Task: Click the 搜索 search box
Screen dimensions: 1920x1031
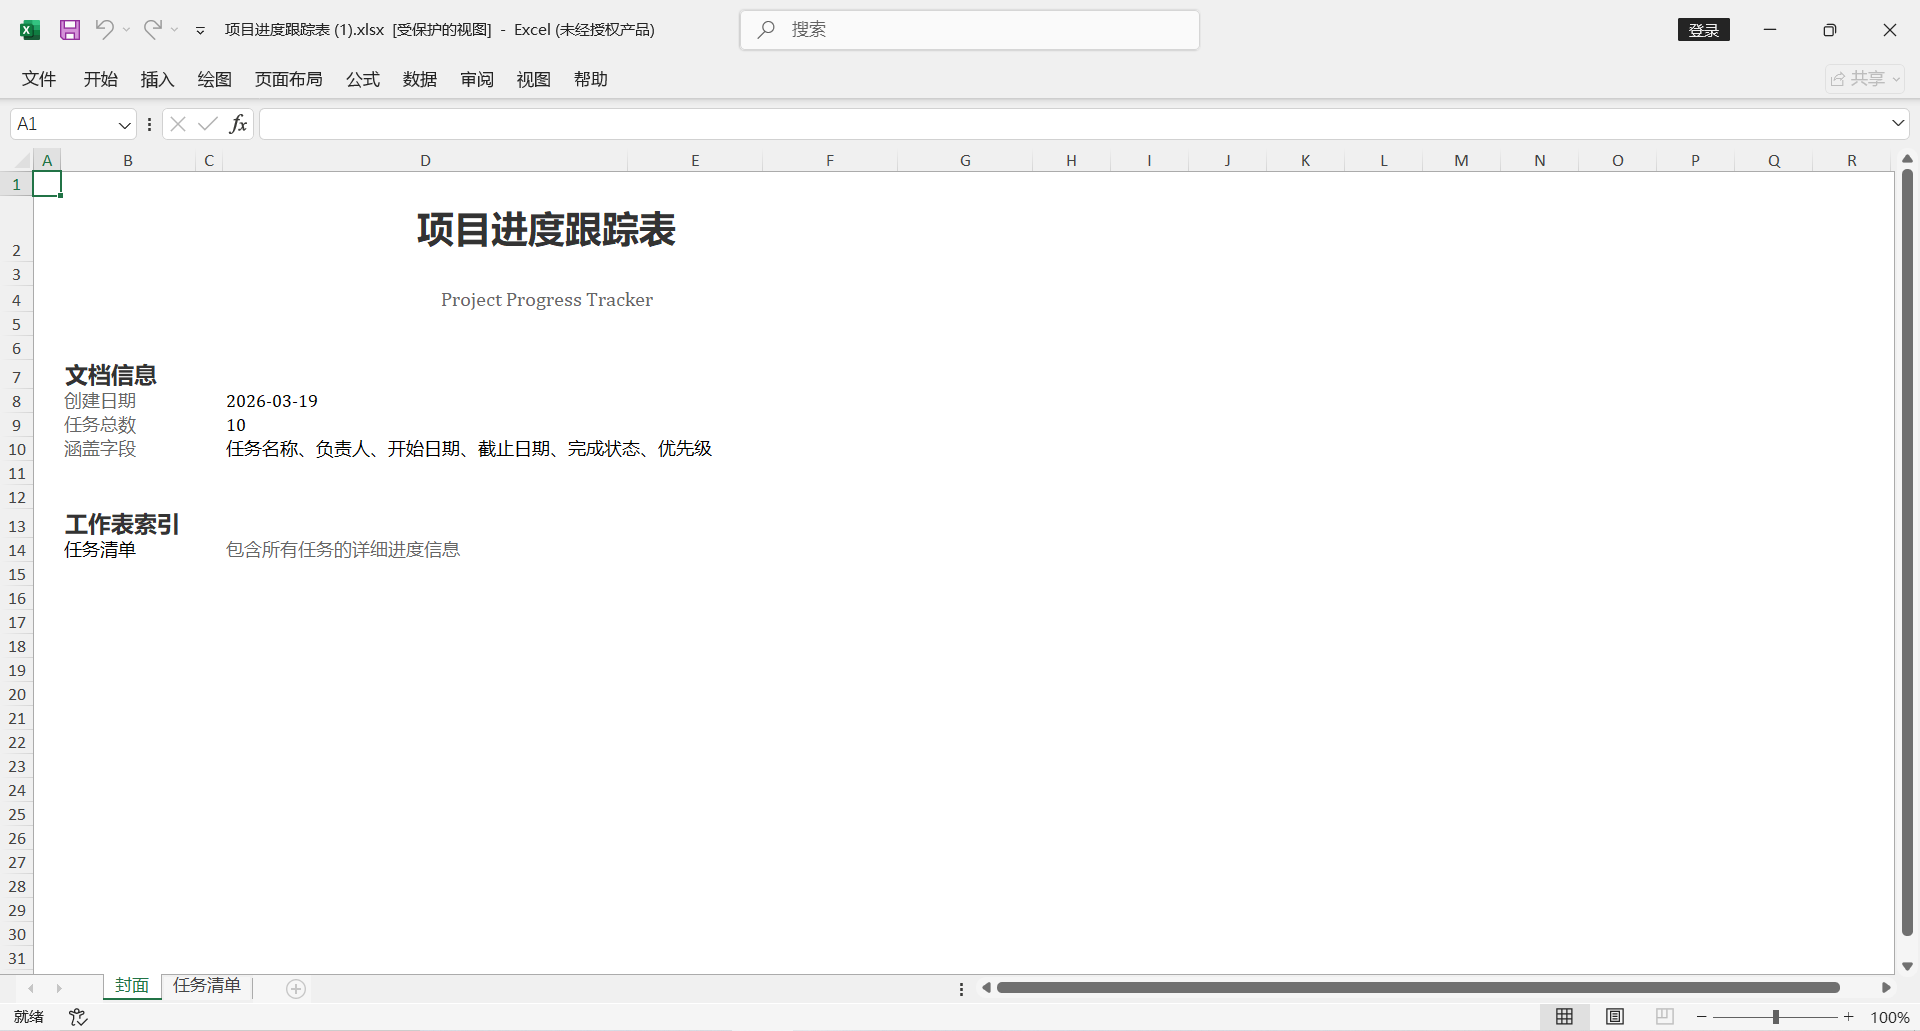Action: tap(970, 30)
